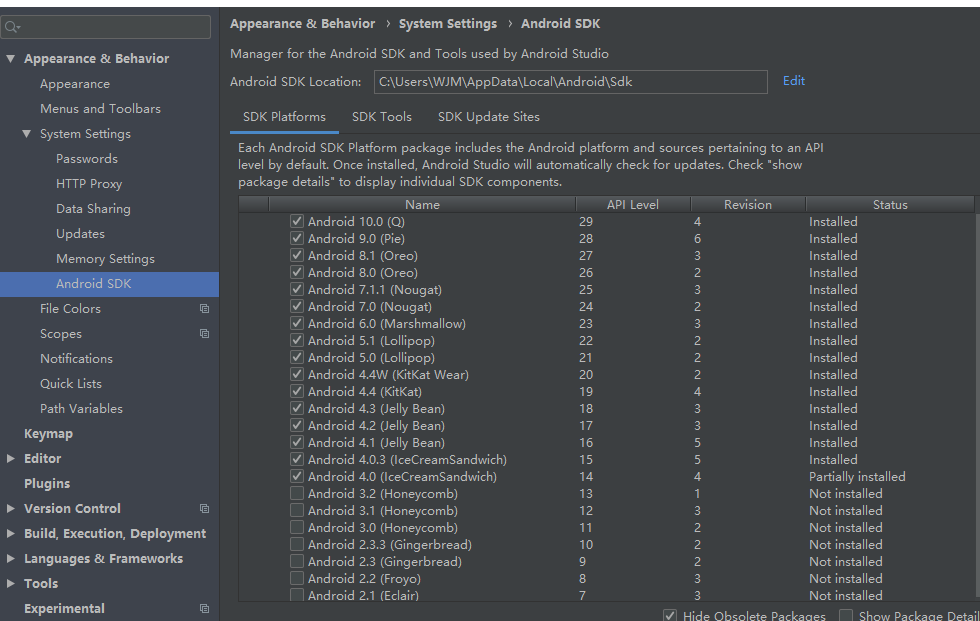The height and width of the screenshot is (621, 980).
Task: Collapse the Appearance & Behavior section
Action: tap(11, 59)
